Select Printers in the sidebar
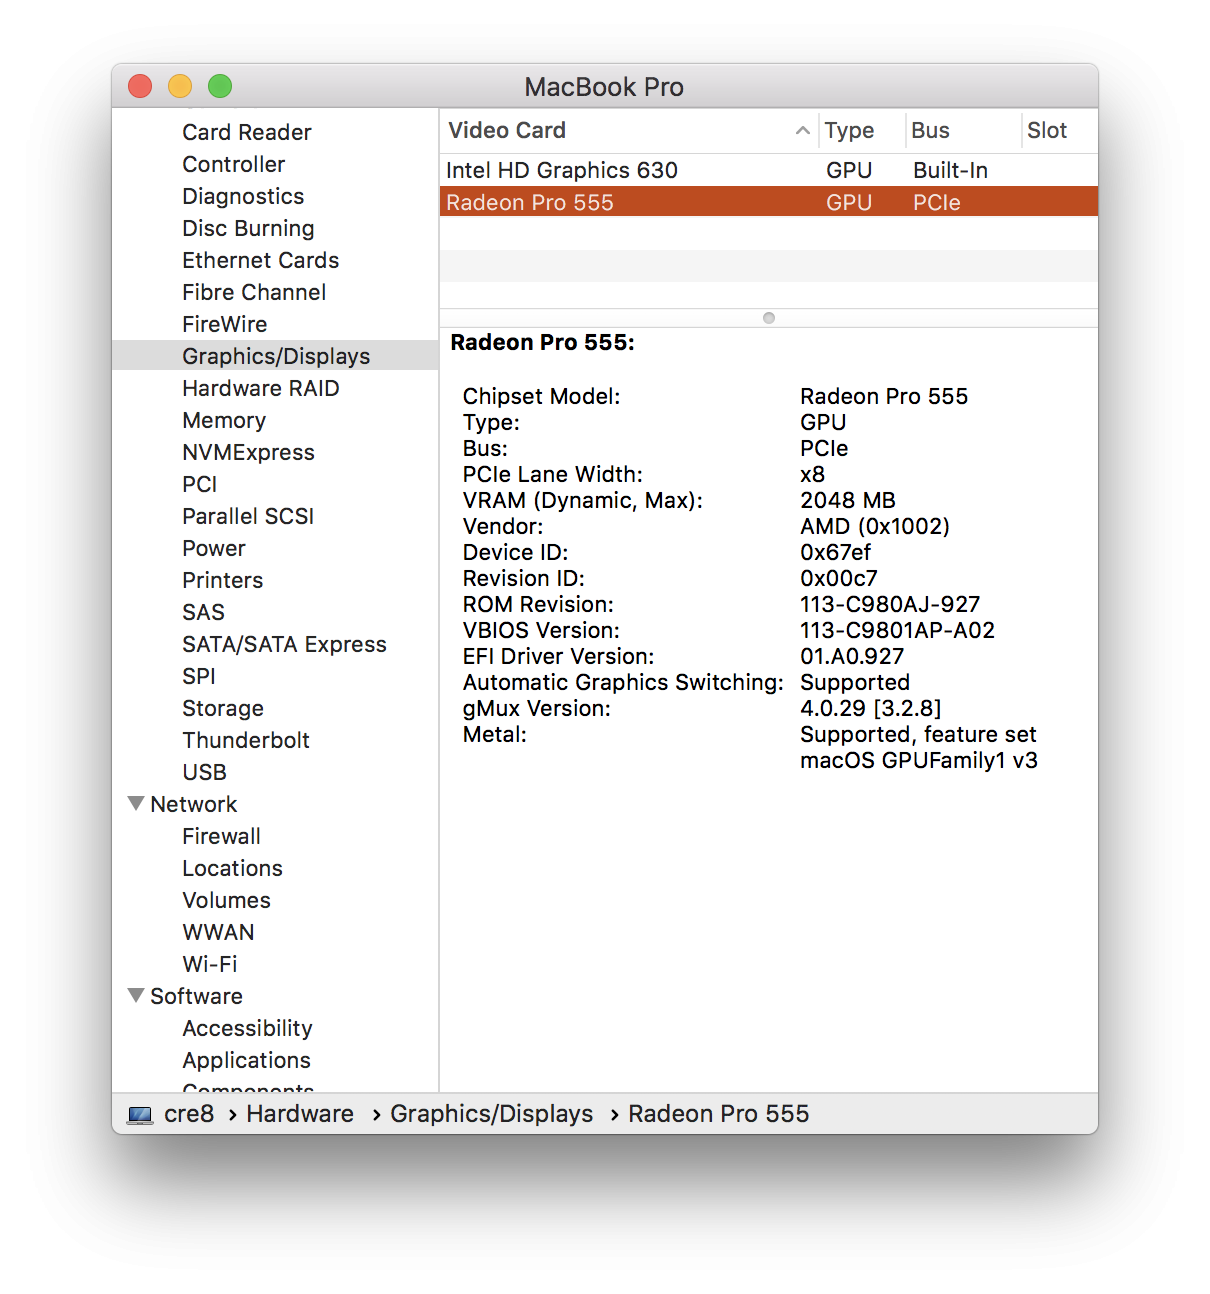 pos(223,580)
